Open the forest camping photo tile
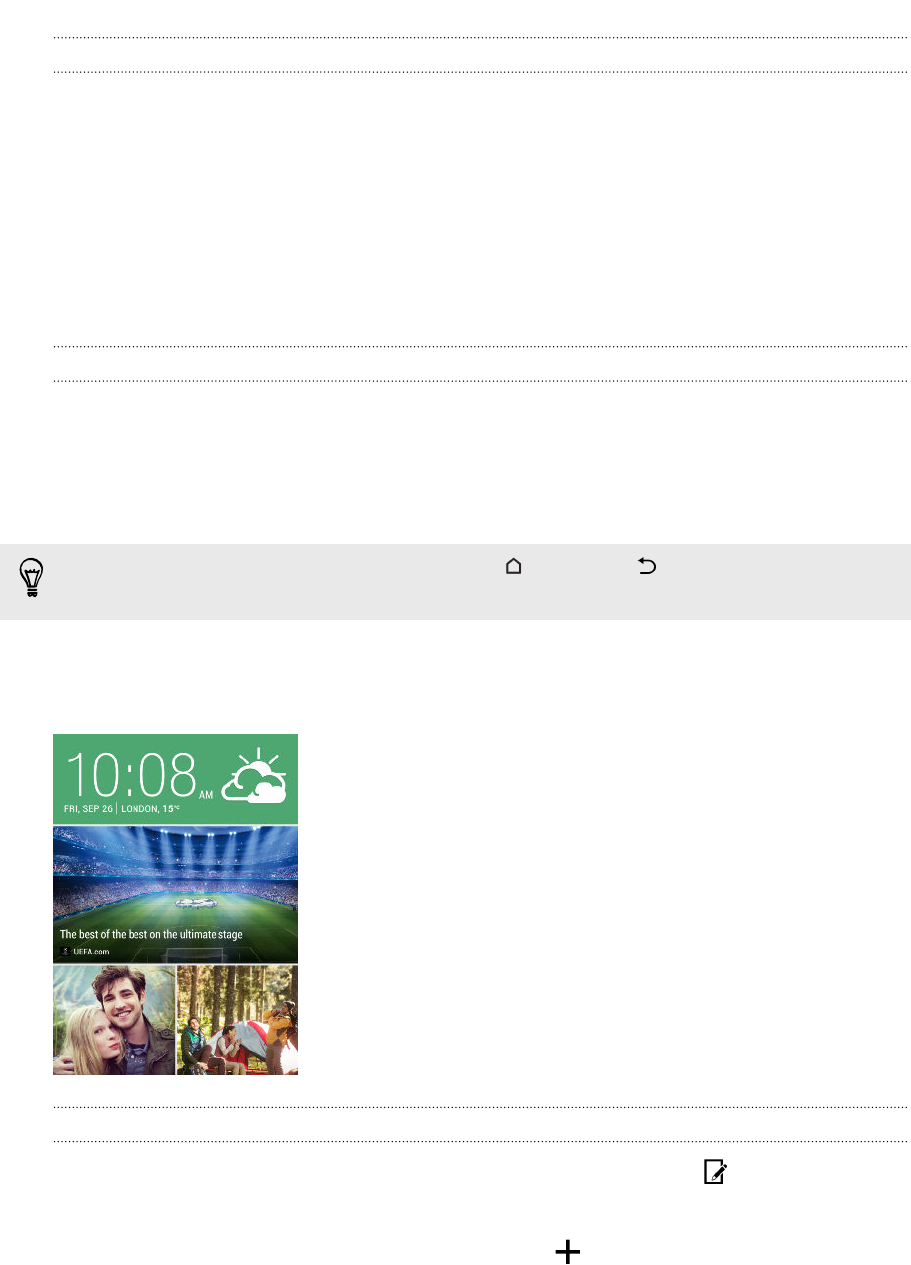This screenshot has height=1265, width=911. [237, 1020]
